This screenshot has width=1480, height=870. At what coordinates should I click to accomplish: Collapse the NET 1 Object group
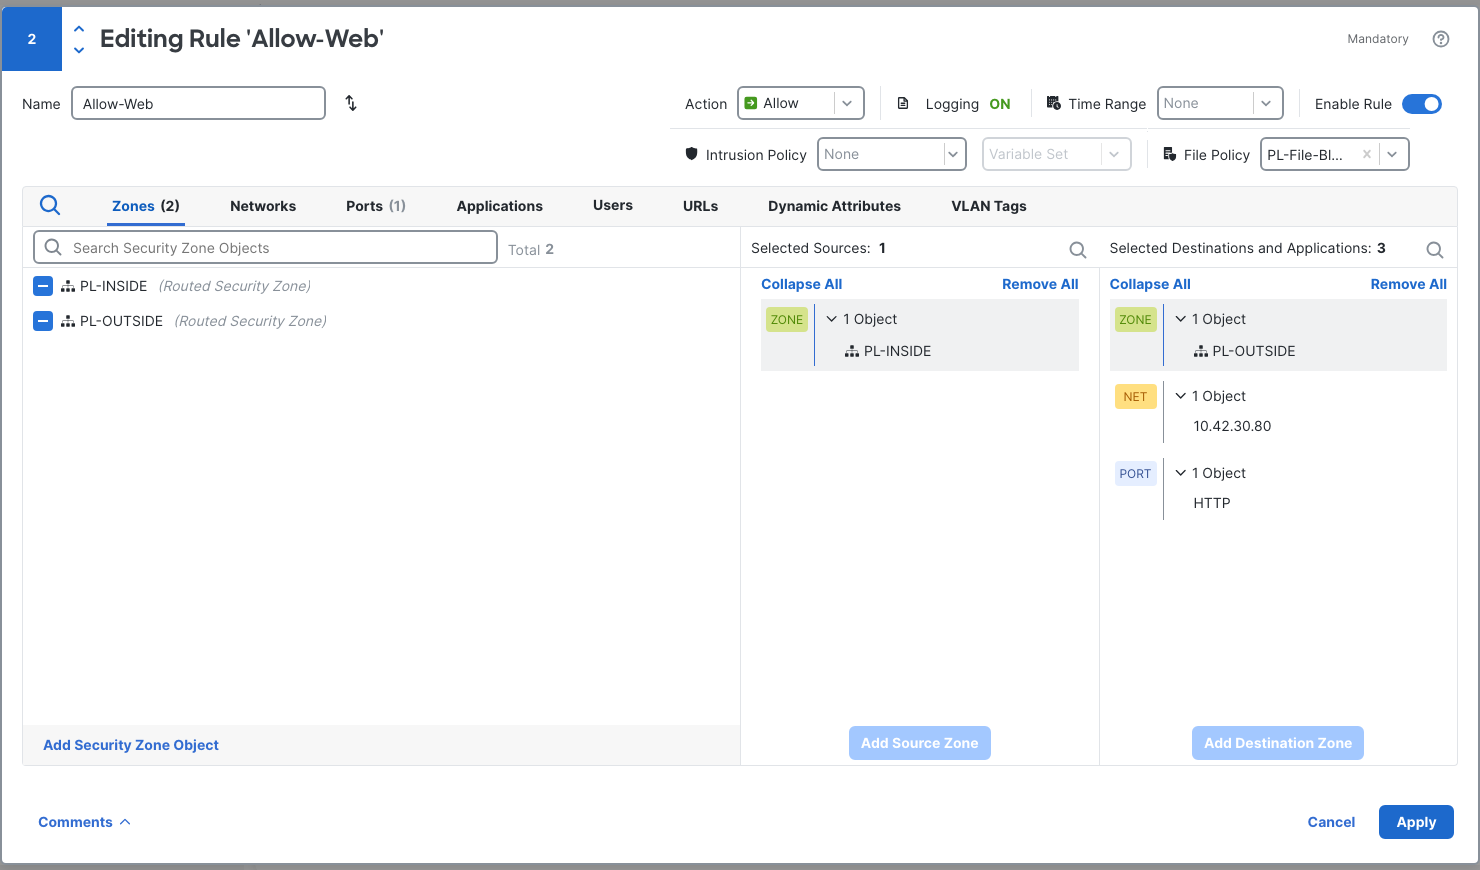point(1181,396)
